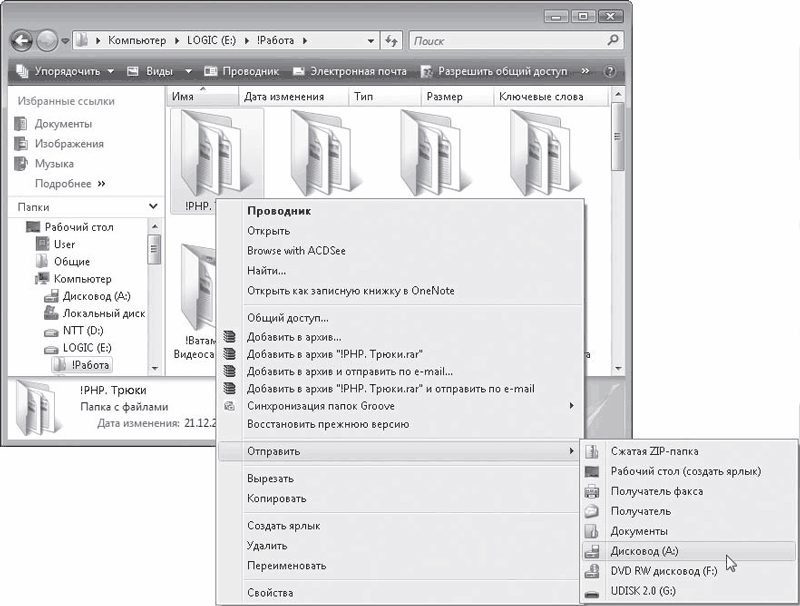Choose Свойства from the context menu
This screenshot has width=800, height=606.
click(x=270, y=593)
